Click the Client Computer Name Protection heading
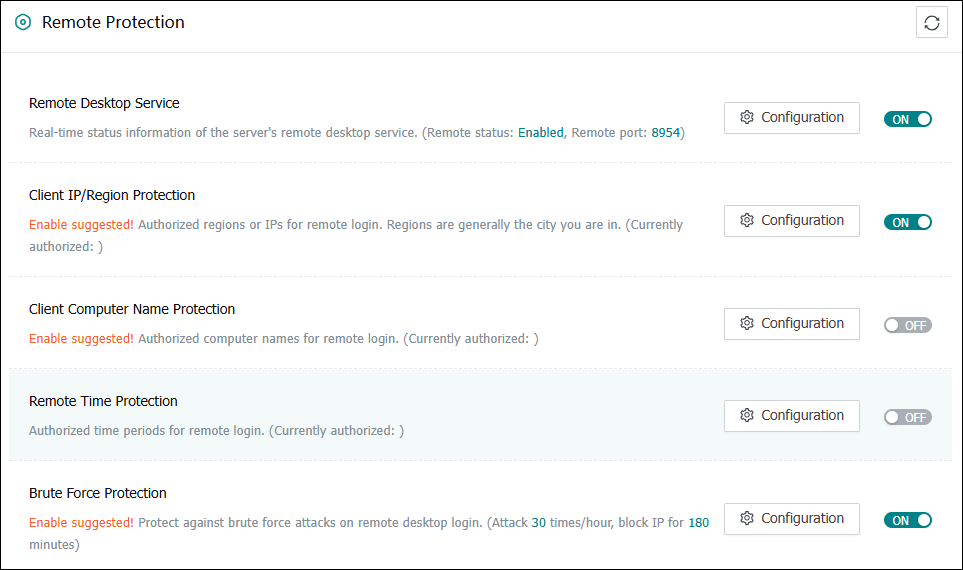963x570 pixels. (x=132, y=309)
